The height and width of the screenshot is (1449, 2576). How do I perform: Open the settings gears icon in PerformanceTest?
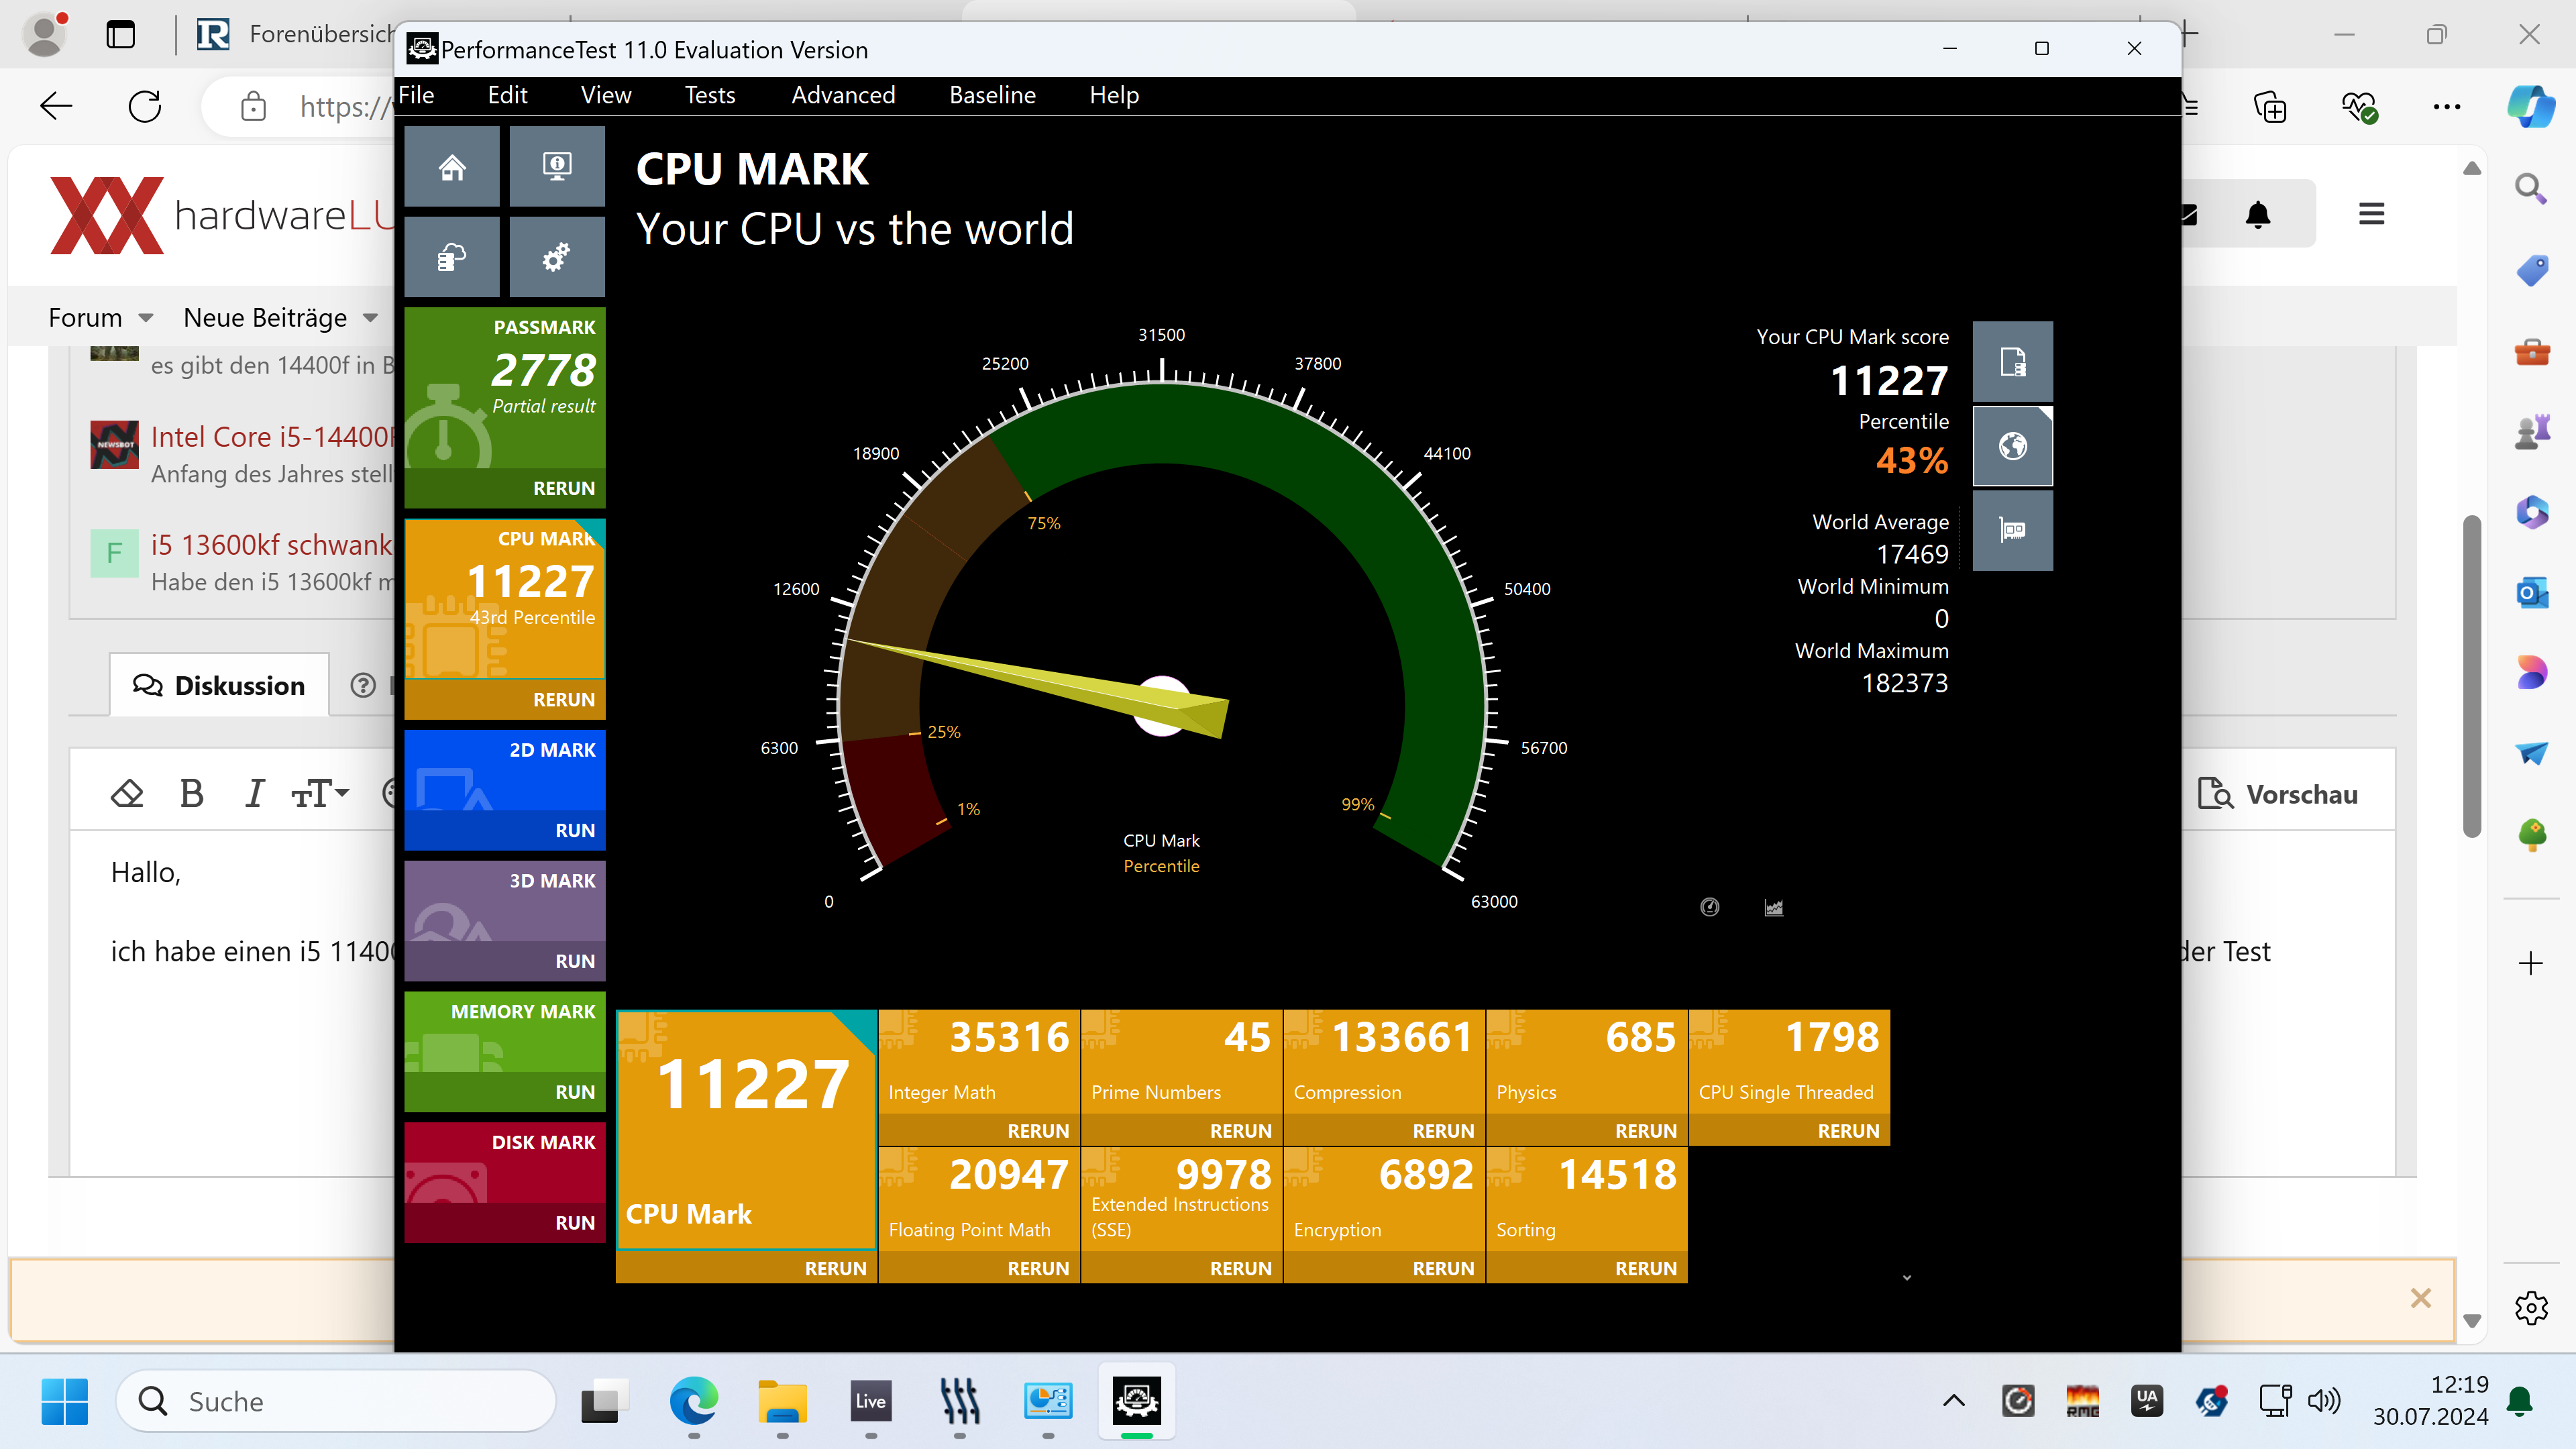(557, 258)
